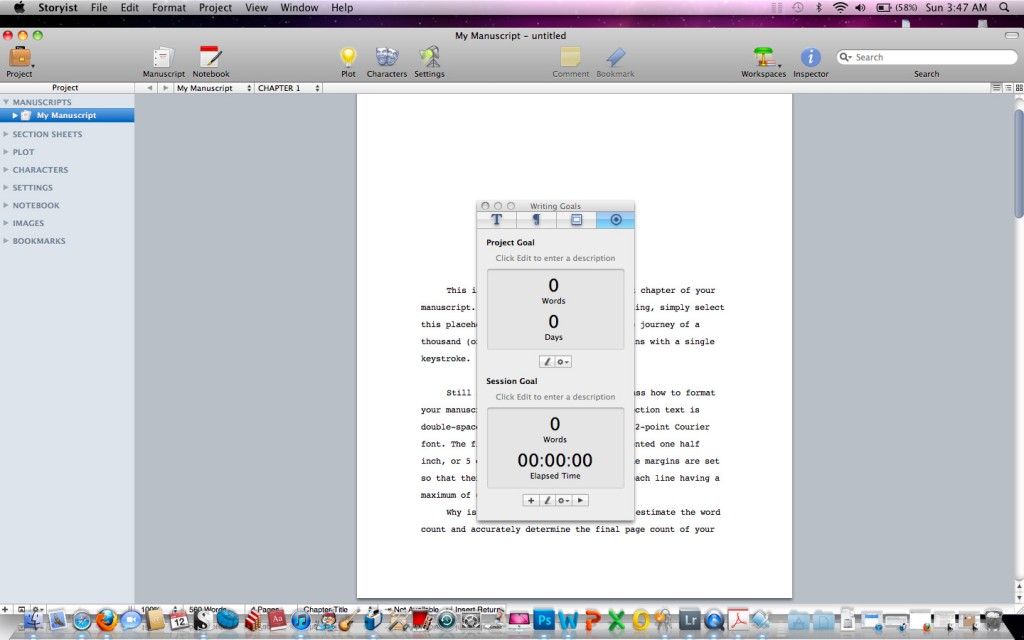Click the Bookmark toolbar icon

point(615,57)
